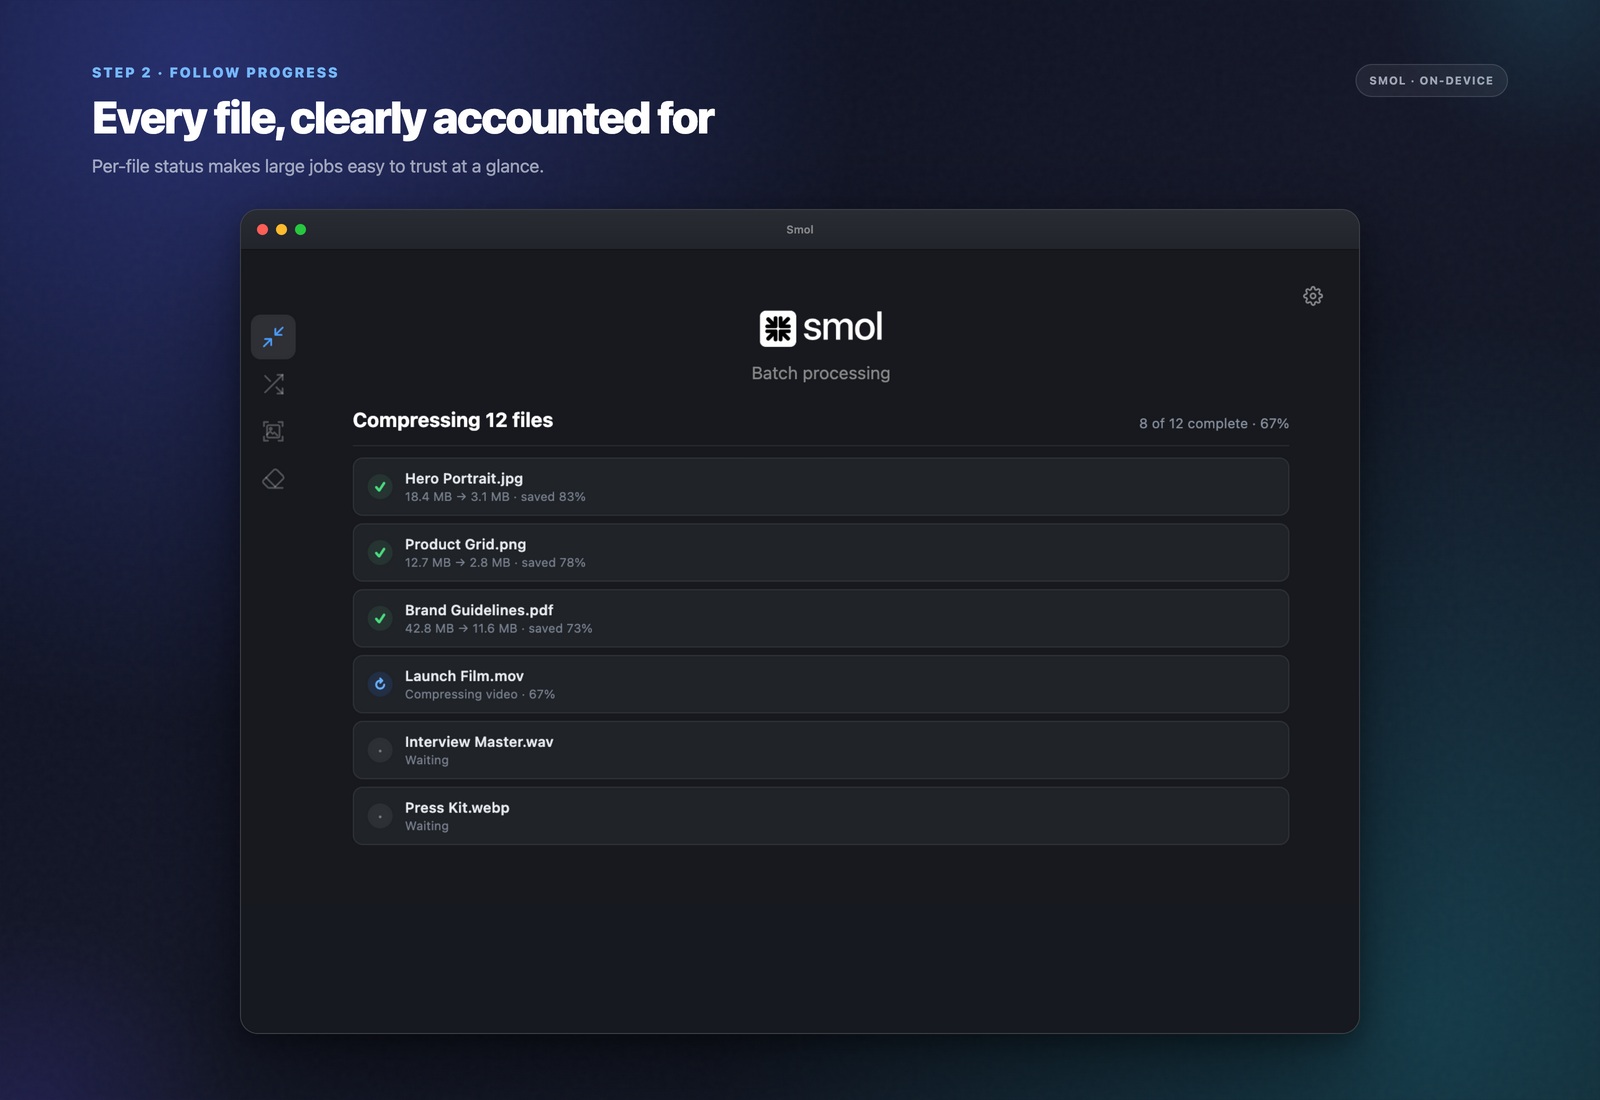Click the waiting dot for Interview Master.wav
1600x1100 pixels.
[x=380, y=751]
